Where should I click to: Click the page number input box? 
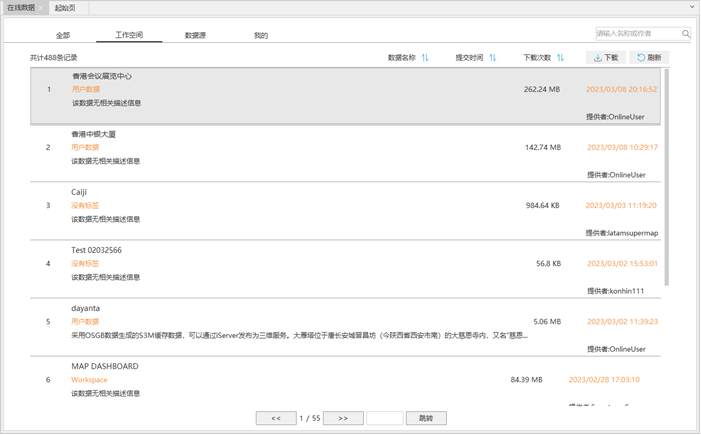pyautogui.click(x=385, y=418)
